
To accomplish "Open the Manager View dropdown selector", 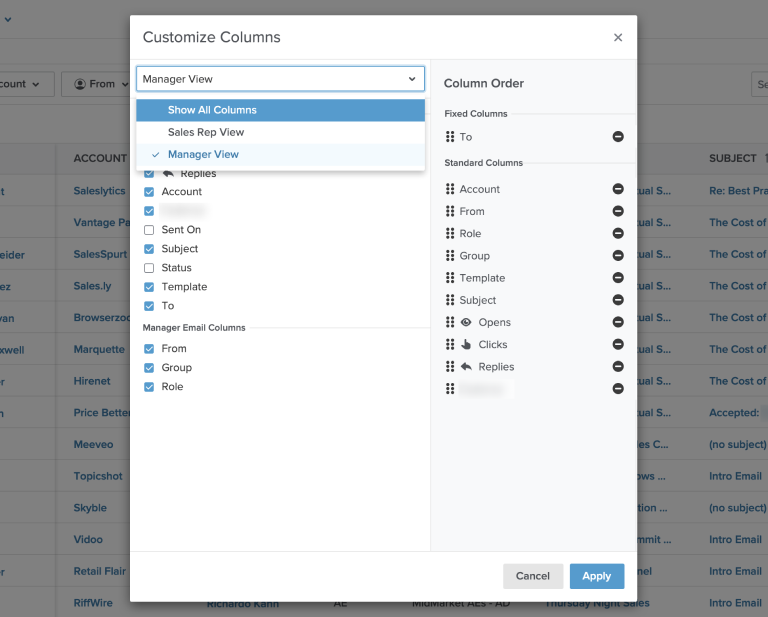I will point(280,79).
